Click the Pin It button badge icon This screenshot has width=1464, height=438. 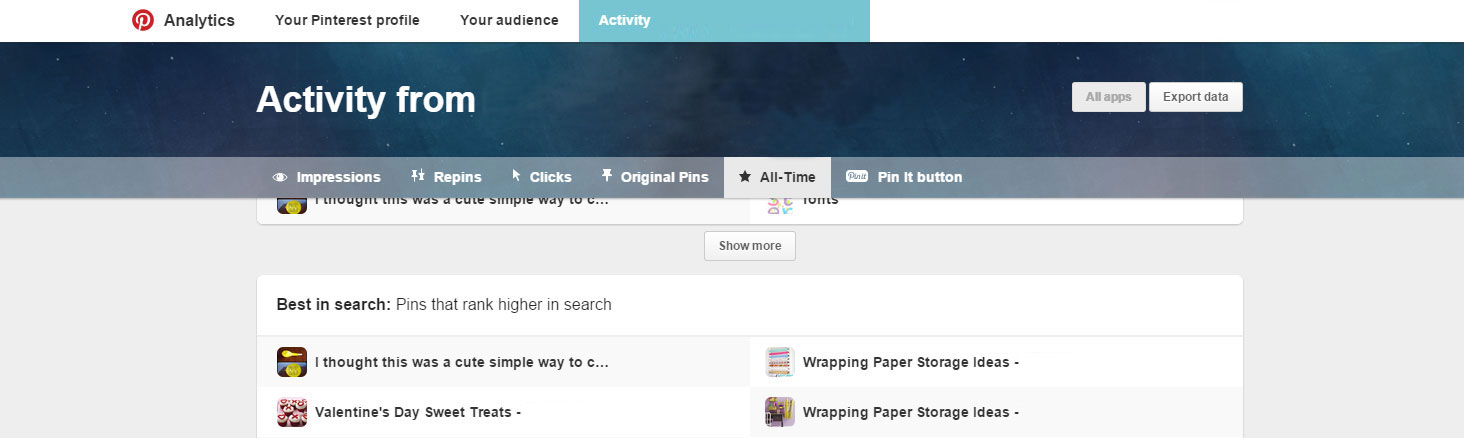857,177
